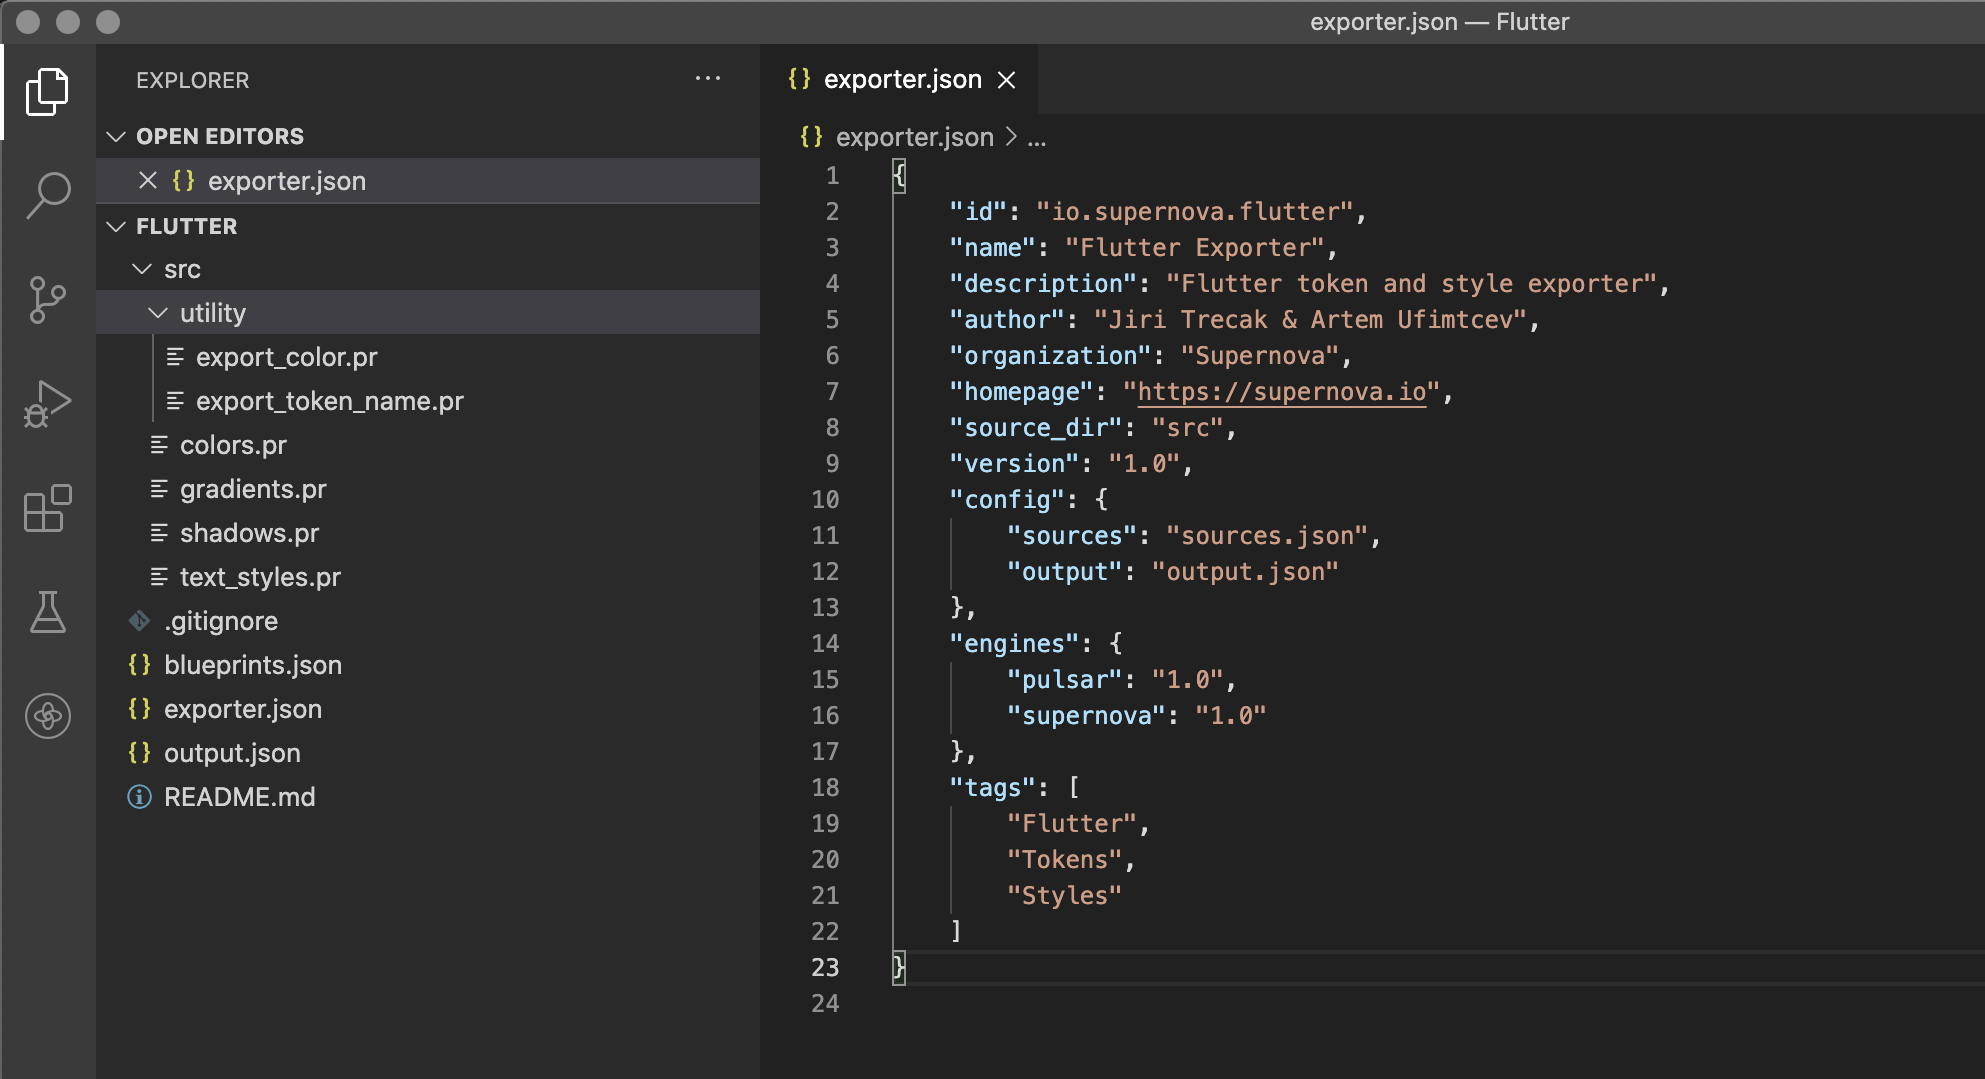Click line number 18 in gutter
1985x1079 pixels.
(x=825, y=787)
